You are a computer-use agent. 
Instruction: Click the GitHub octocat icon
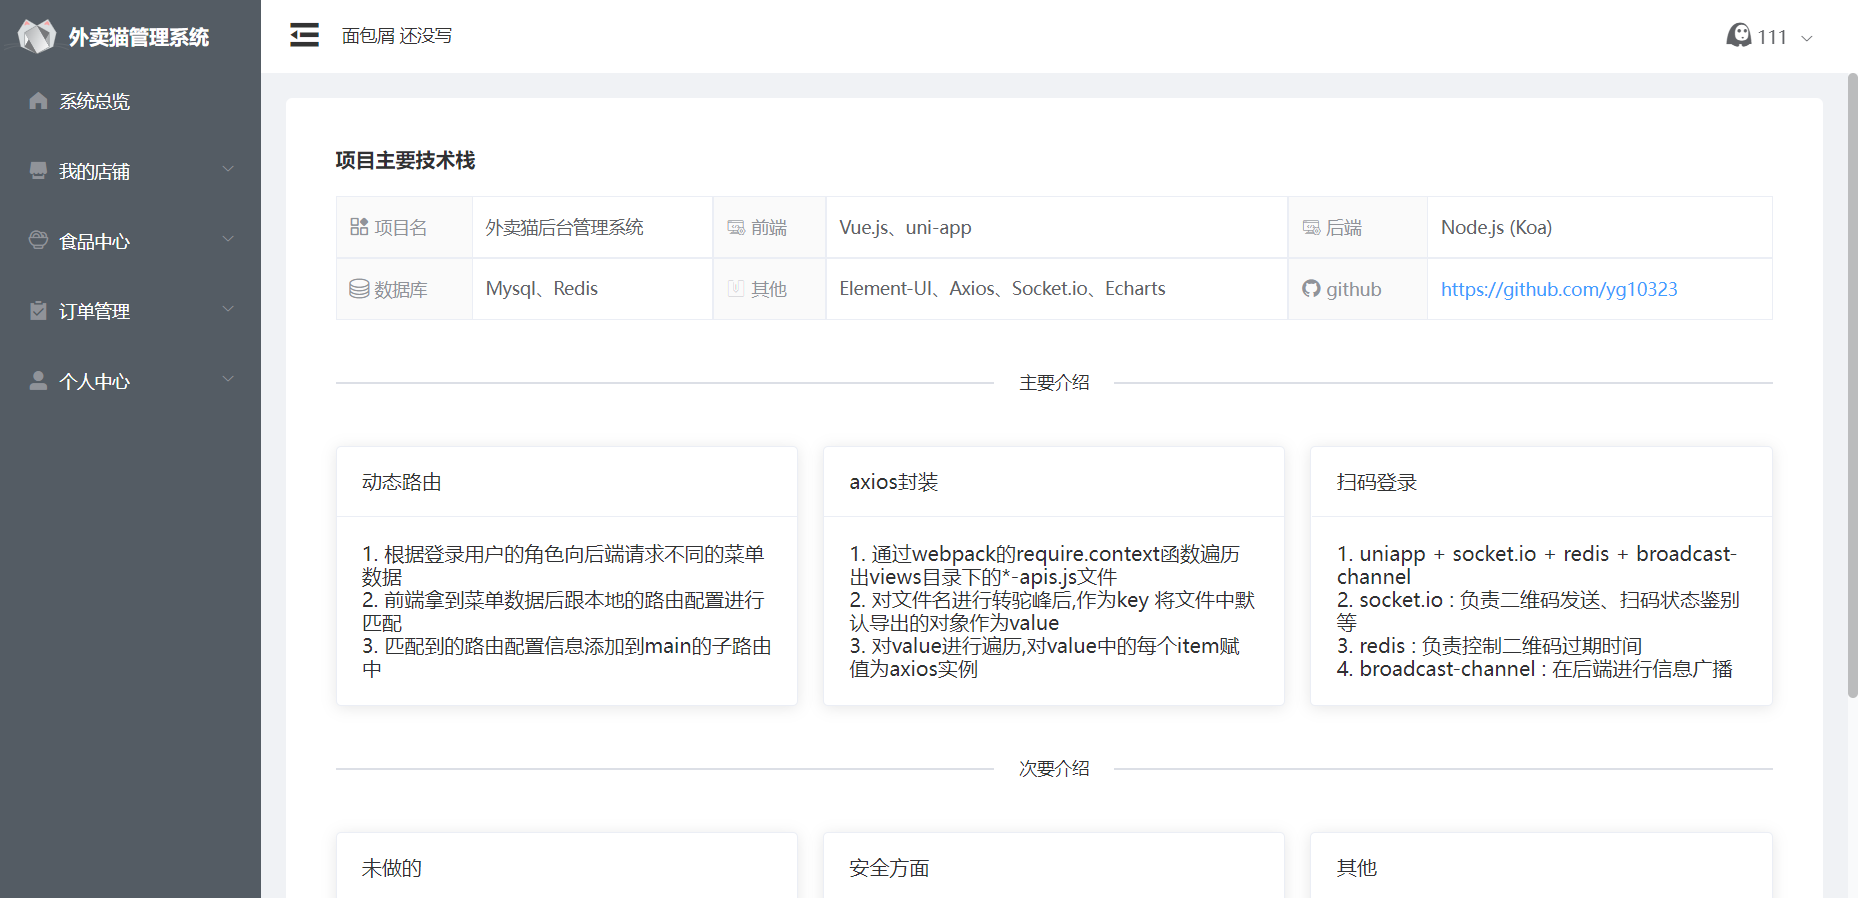1311,289
